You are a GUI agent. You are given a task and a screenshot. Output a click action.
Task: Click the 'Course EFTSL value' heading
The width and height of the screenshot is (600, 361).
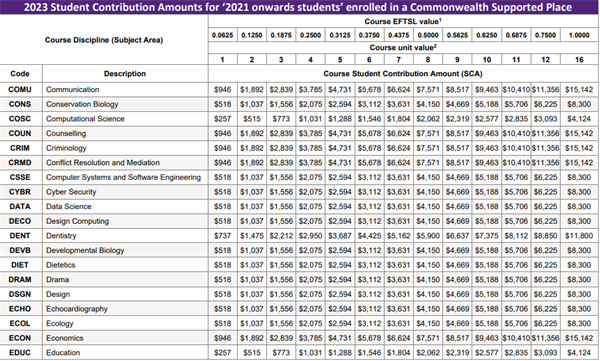click(x=403, y=21)
